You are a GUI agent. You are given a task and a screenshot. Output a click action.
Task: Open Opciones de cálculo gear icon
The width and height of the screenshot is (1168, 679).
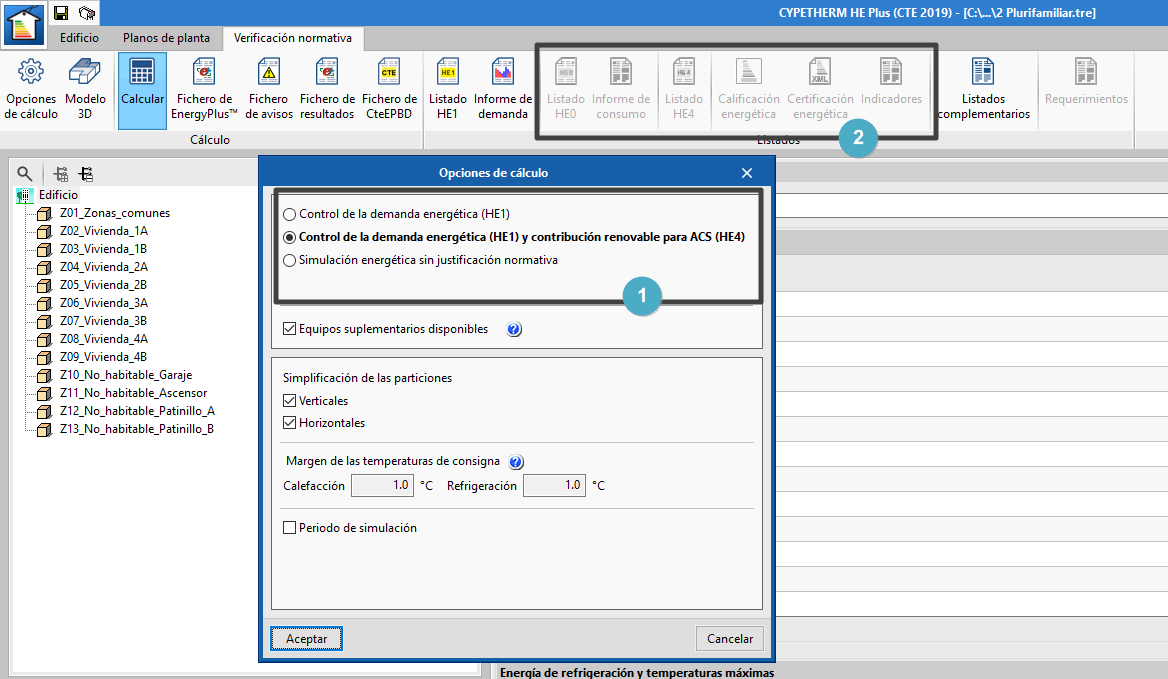[31, 74]
